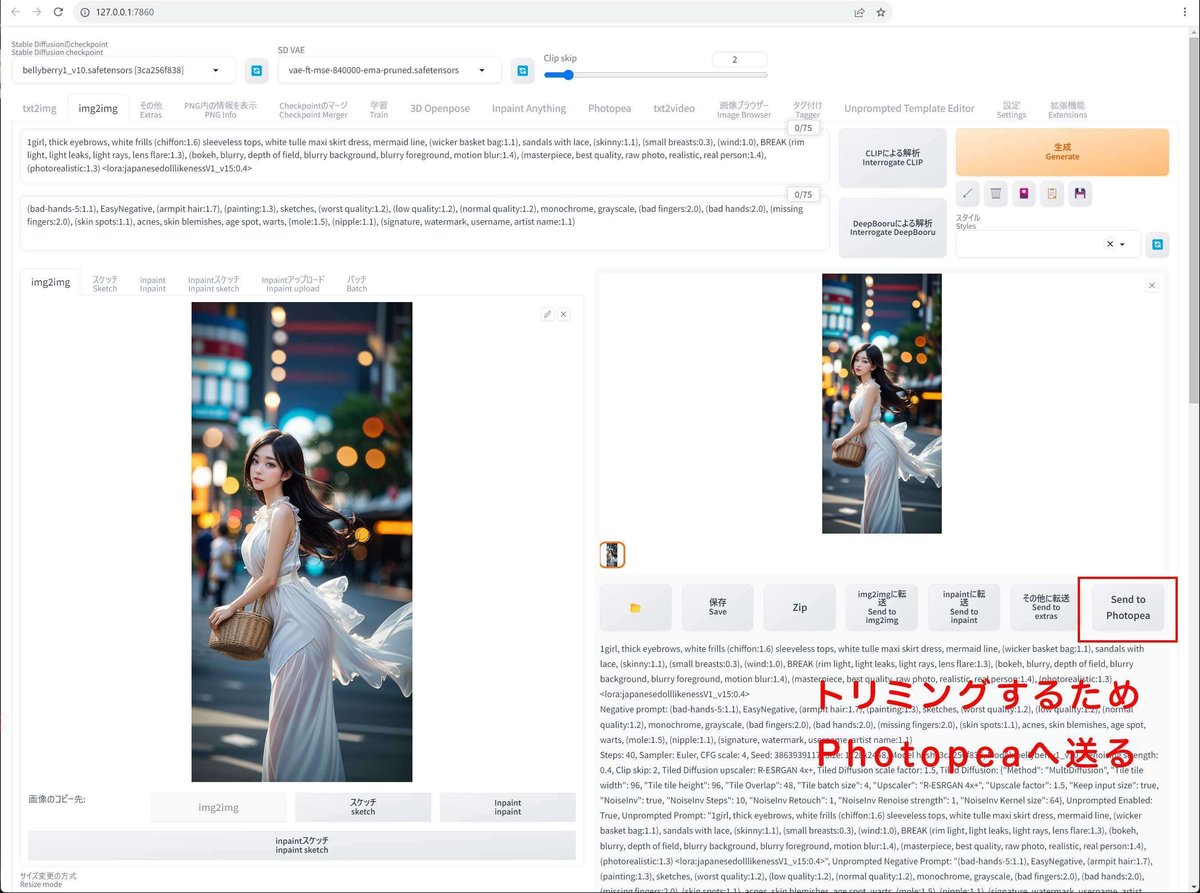
Task: Bookmark this page with the star icon
Action: click(881, 12)
